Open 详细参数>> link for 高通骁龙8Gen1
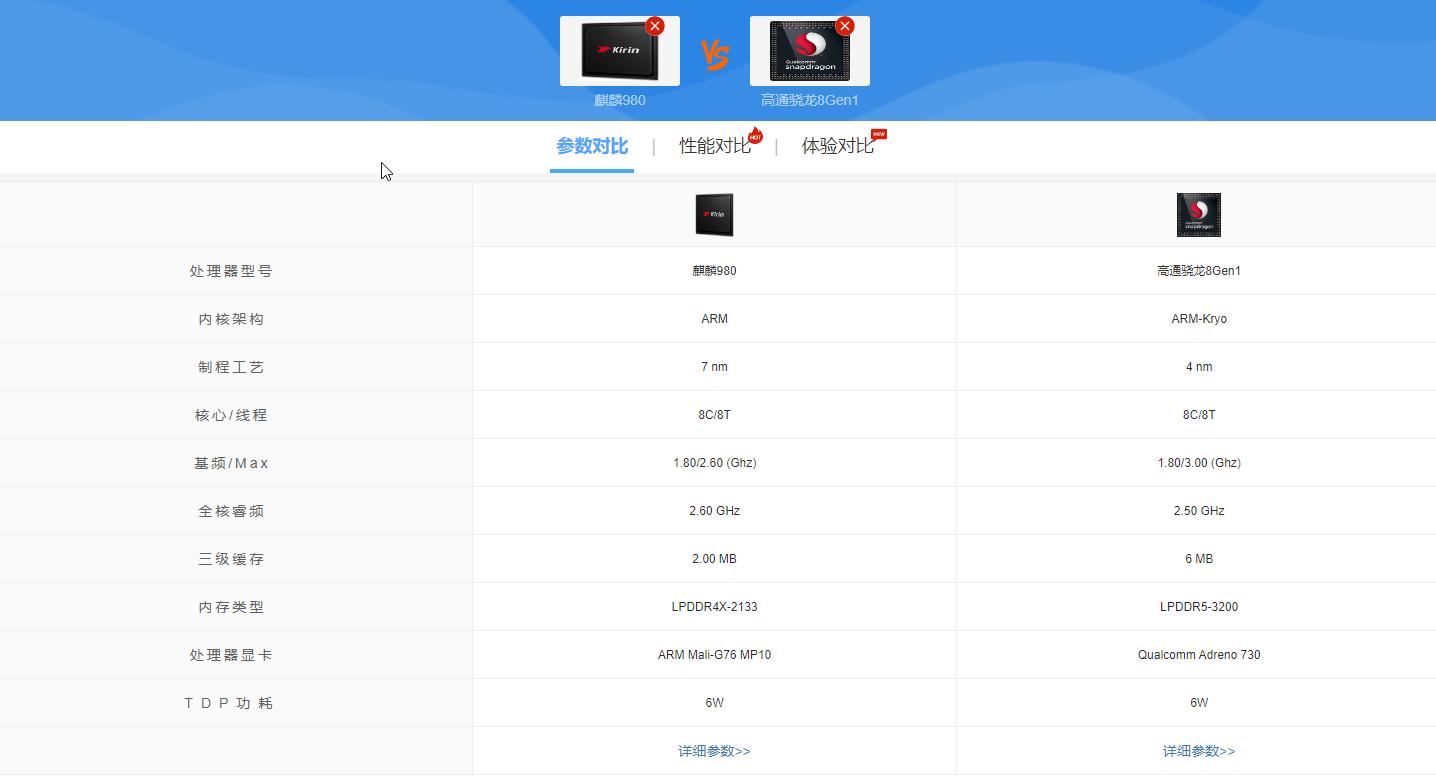Screen dimensions: 1436x780 pos(1199,751)
